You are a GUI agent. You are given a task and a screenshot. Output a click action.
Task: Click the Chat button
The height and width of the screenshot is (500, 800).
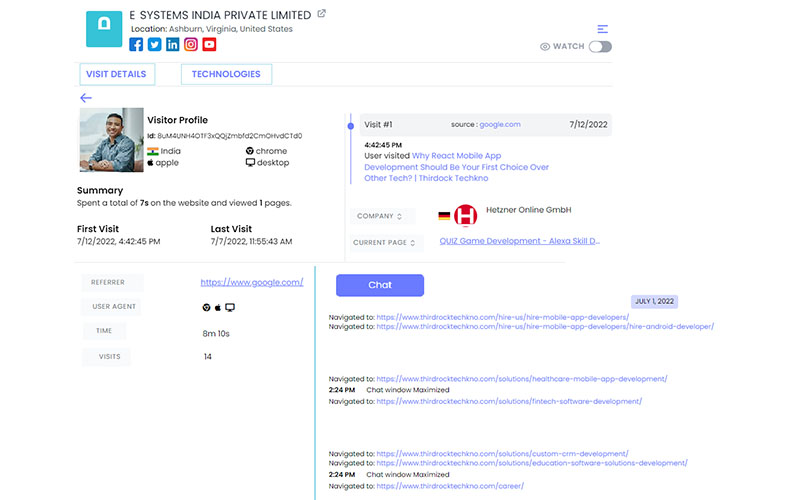tap(380, 285)
